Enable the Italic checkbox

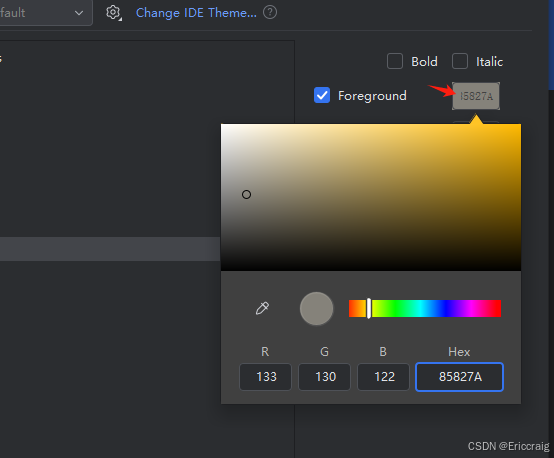click(460, 61)
